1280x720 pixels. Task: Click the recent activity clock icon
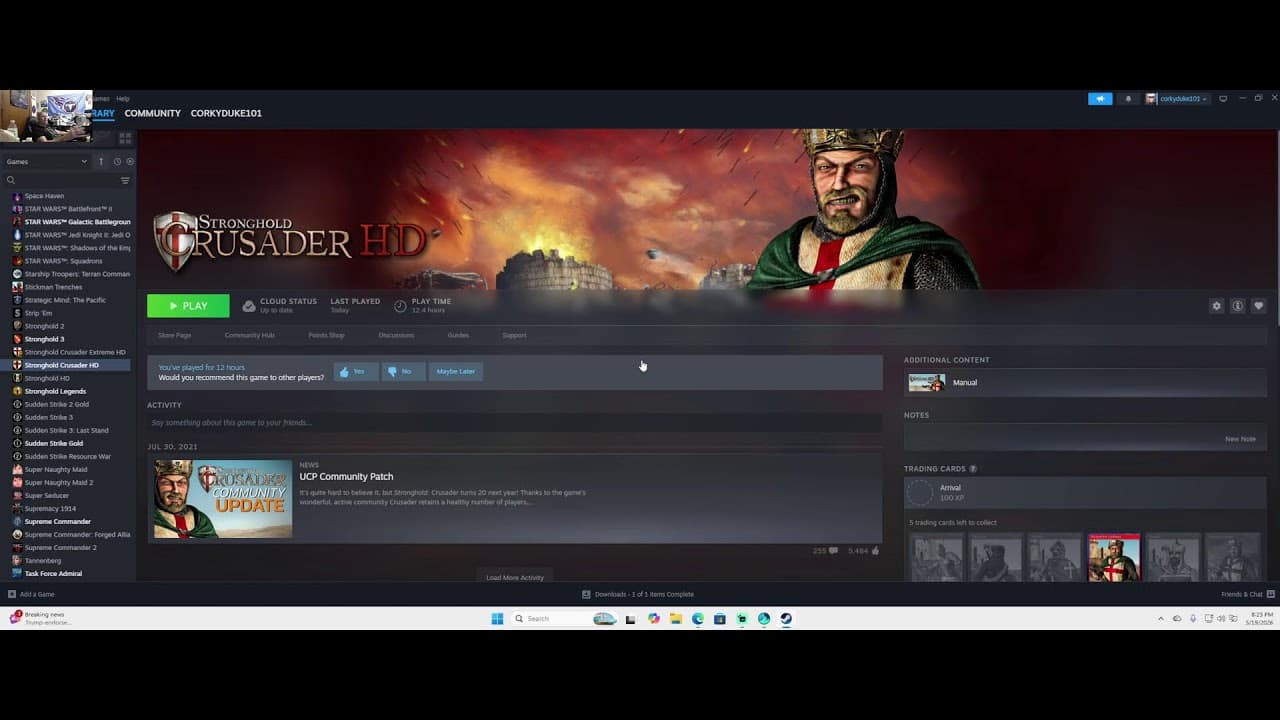point(117,161)
